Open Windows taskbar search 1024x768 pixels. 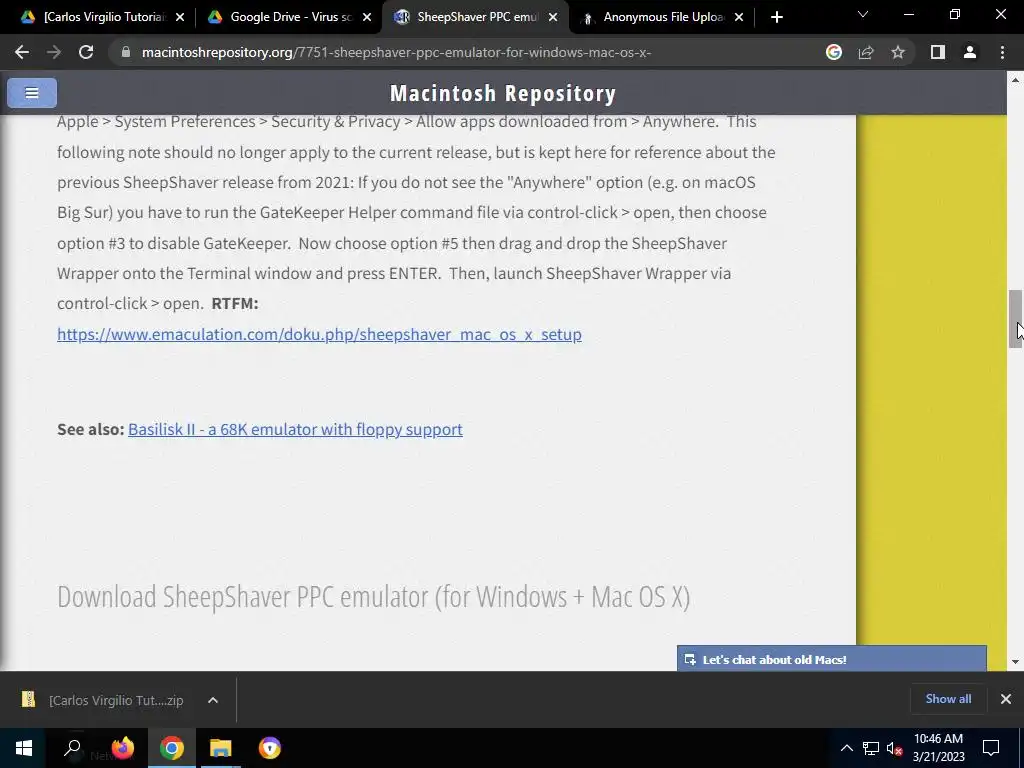pos(72,748)
